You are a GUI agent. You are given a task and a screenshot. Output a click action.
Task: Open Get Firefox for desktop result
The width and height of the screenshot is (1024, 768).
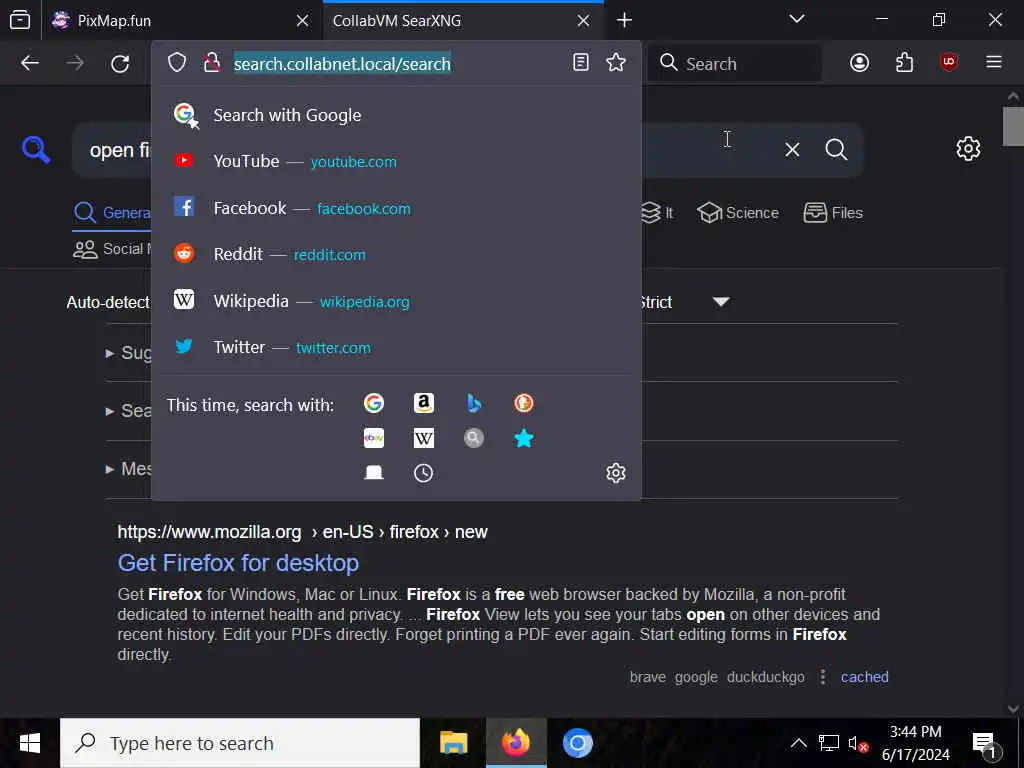[x=238, y=563]
